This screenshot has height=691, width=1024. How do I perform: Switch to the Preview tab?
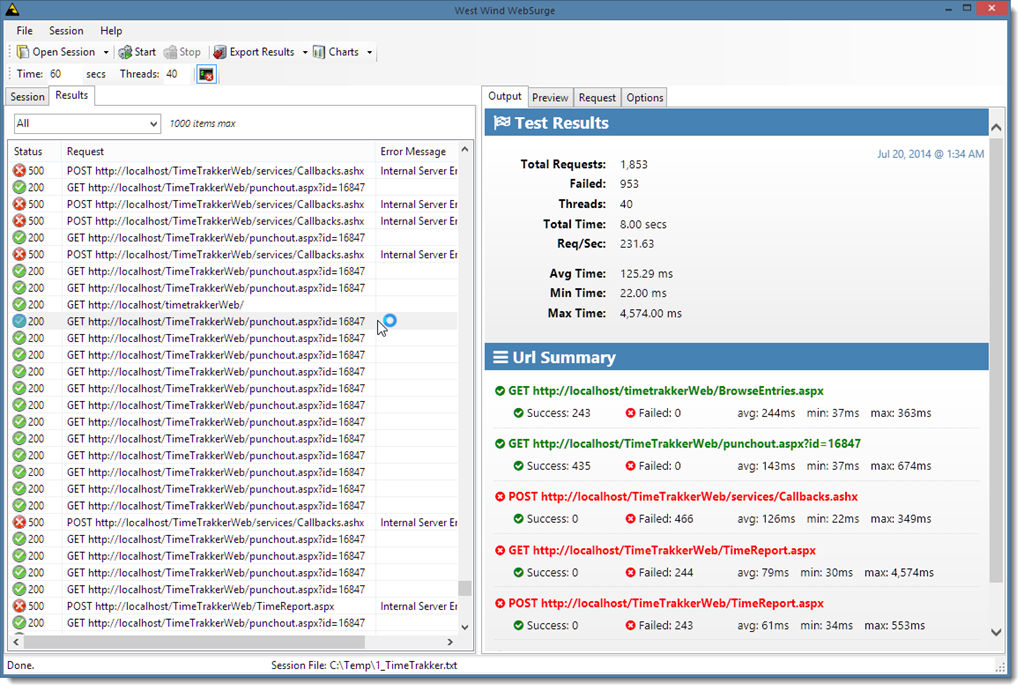(550, 98)
